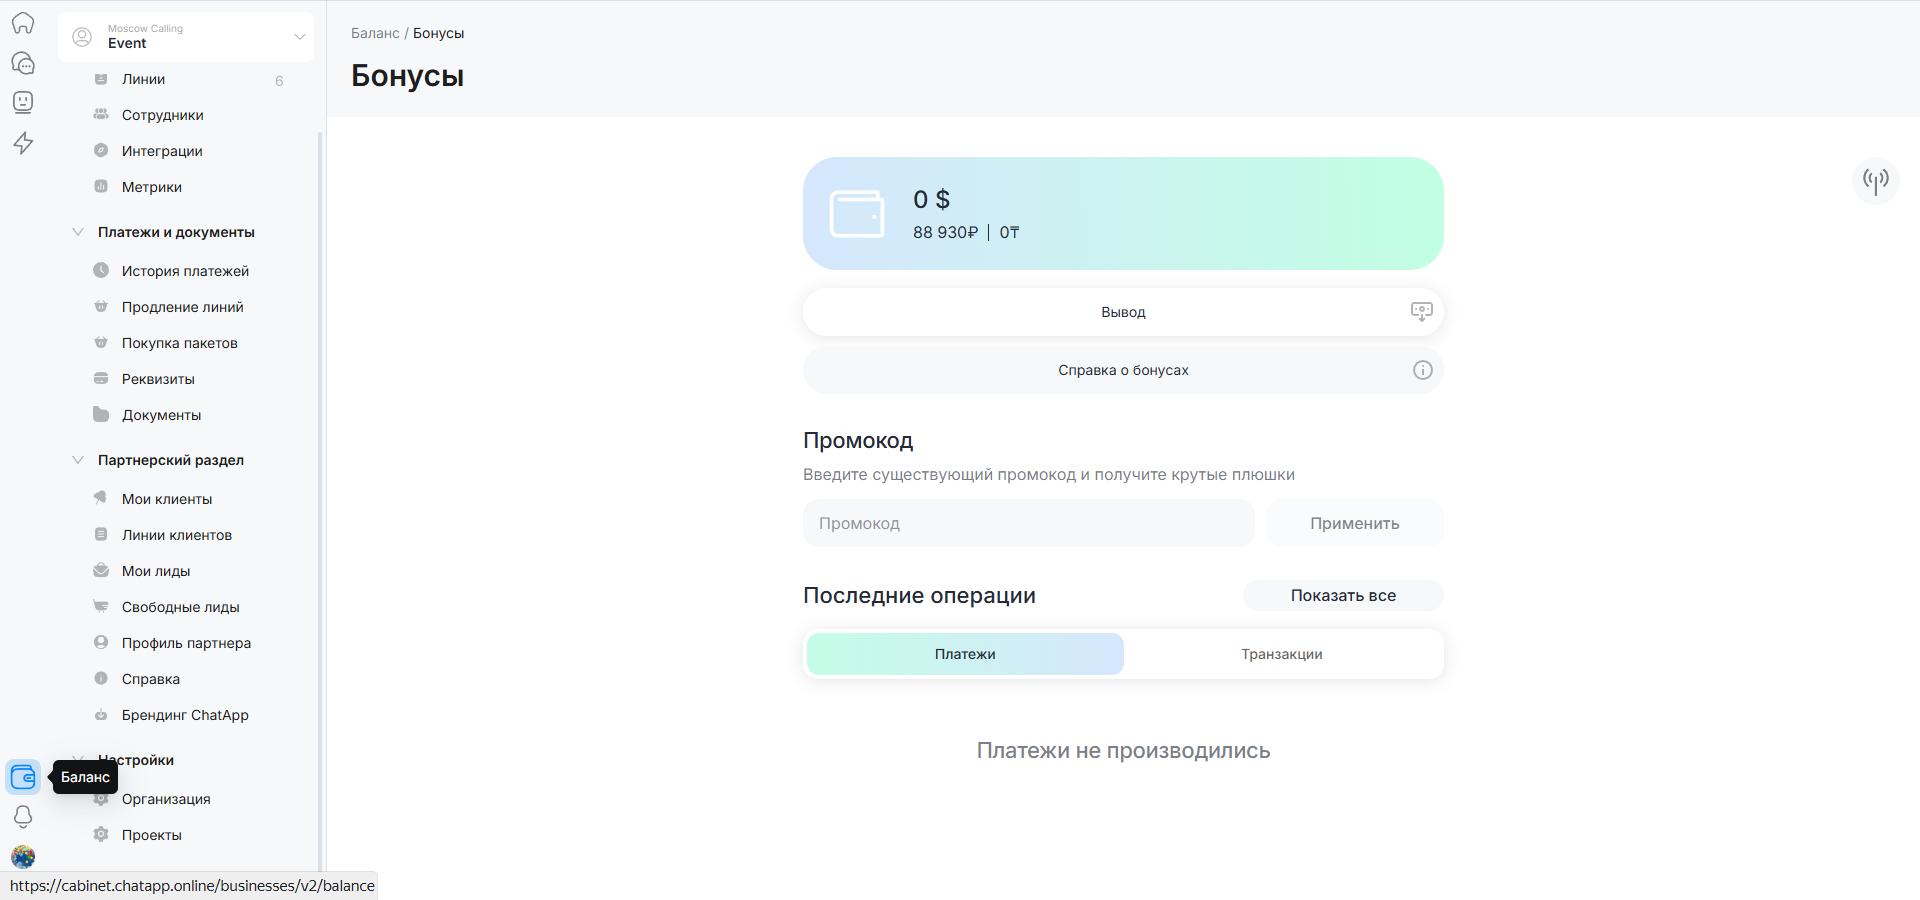Open История платежей in sidebar
Image resolution: width=1920 pixels, height=900 pixels.
click(185, 271)
